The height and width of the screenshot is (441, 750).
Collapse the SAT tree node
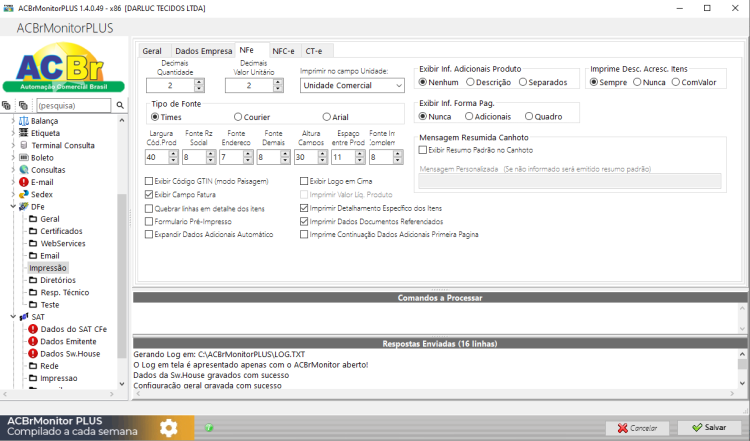pos(13,317)
